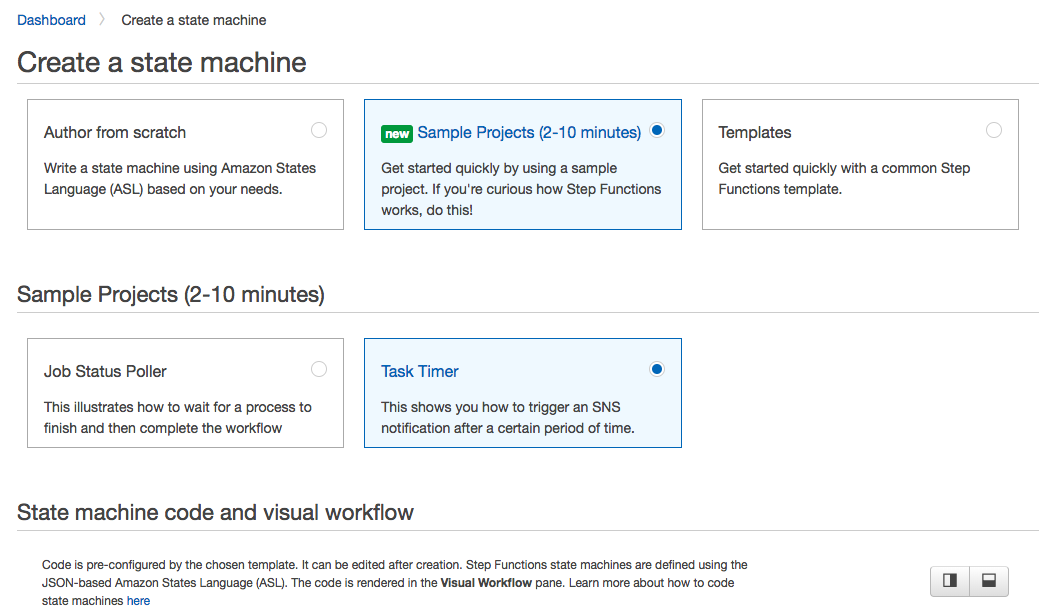Click the State machine code heading
The image size is (1058, 612).
click(214, 512)
